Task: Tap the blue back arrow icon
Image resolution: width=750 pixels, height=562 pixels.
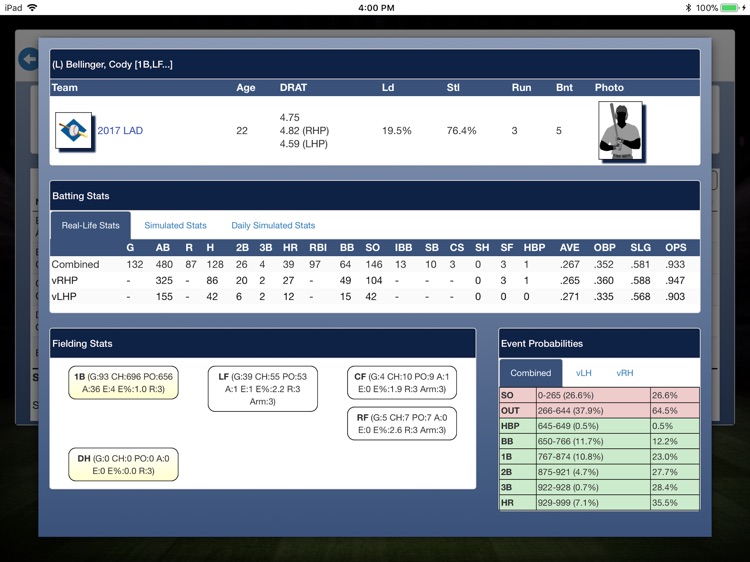Action: click(29, 59)
